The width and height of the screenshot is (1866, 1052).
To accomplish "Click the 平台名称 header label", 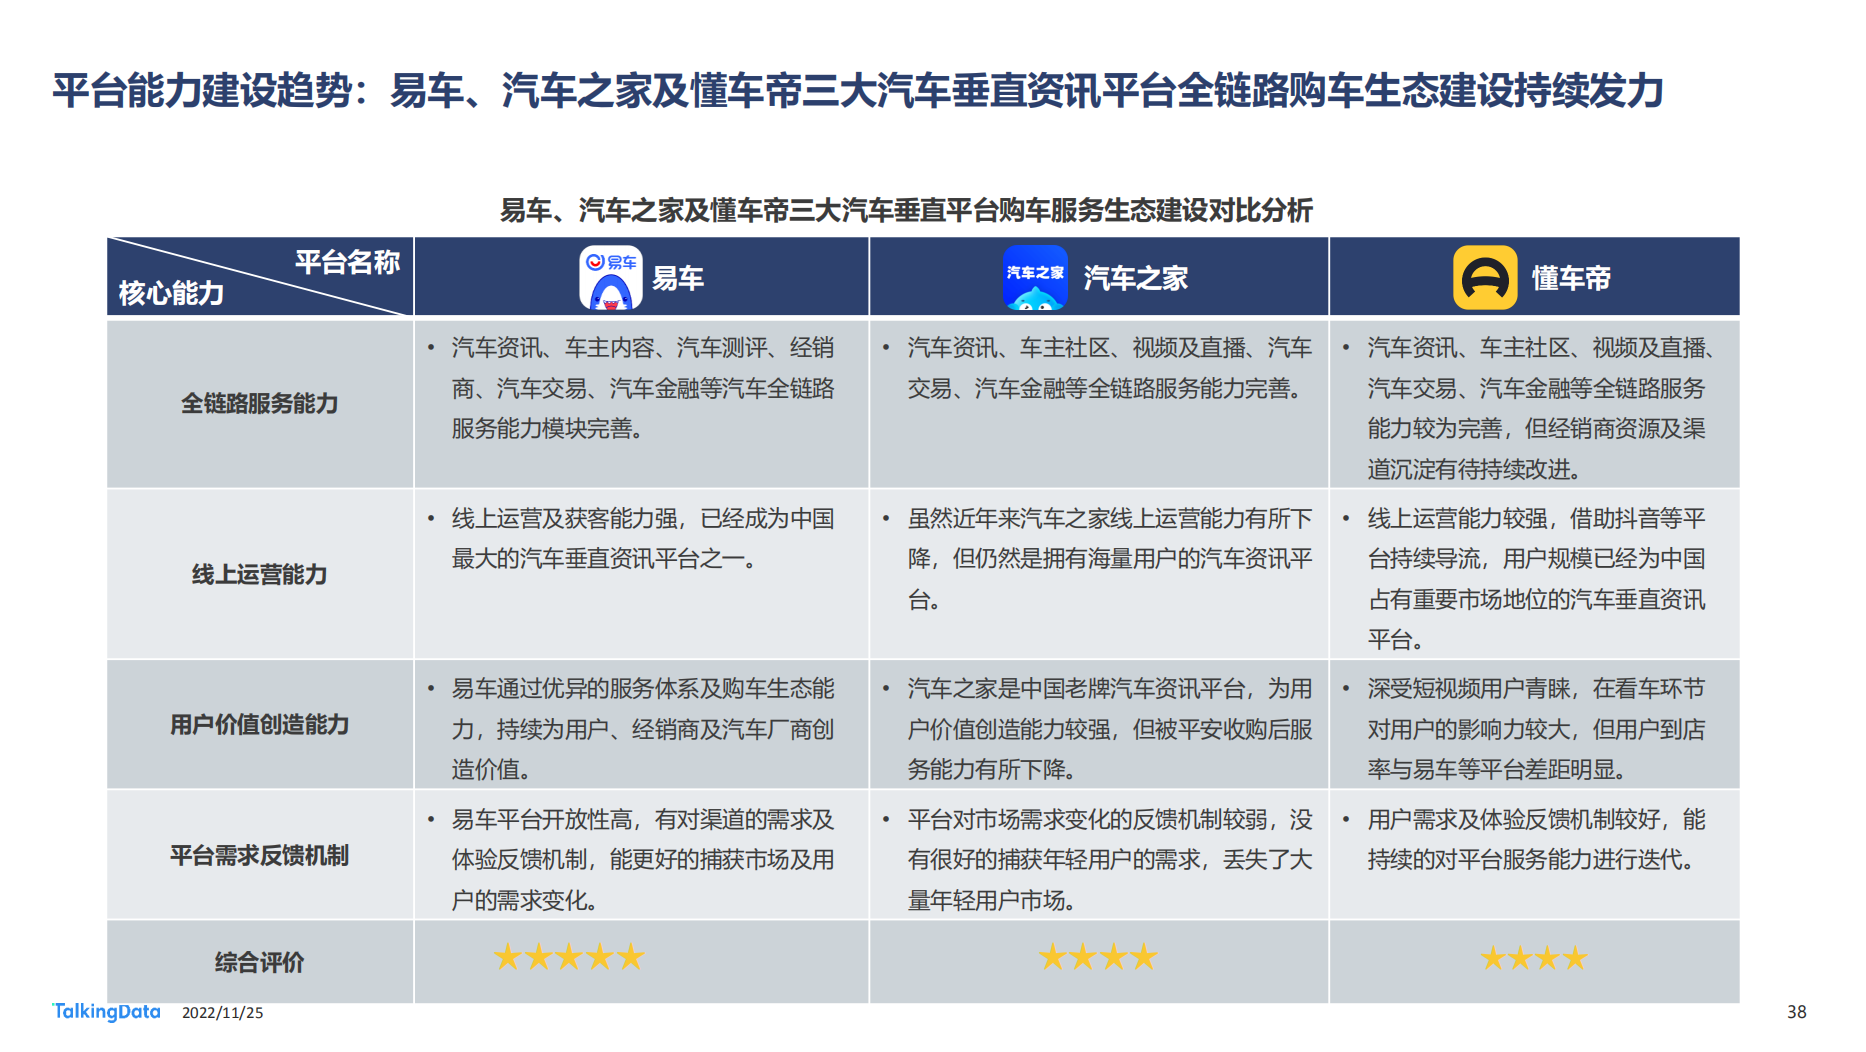I will click(347, 262).
